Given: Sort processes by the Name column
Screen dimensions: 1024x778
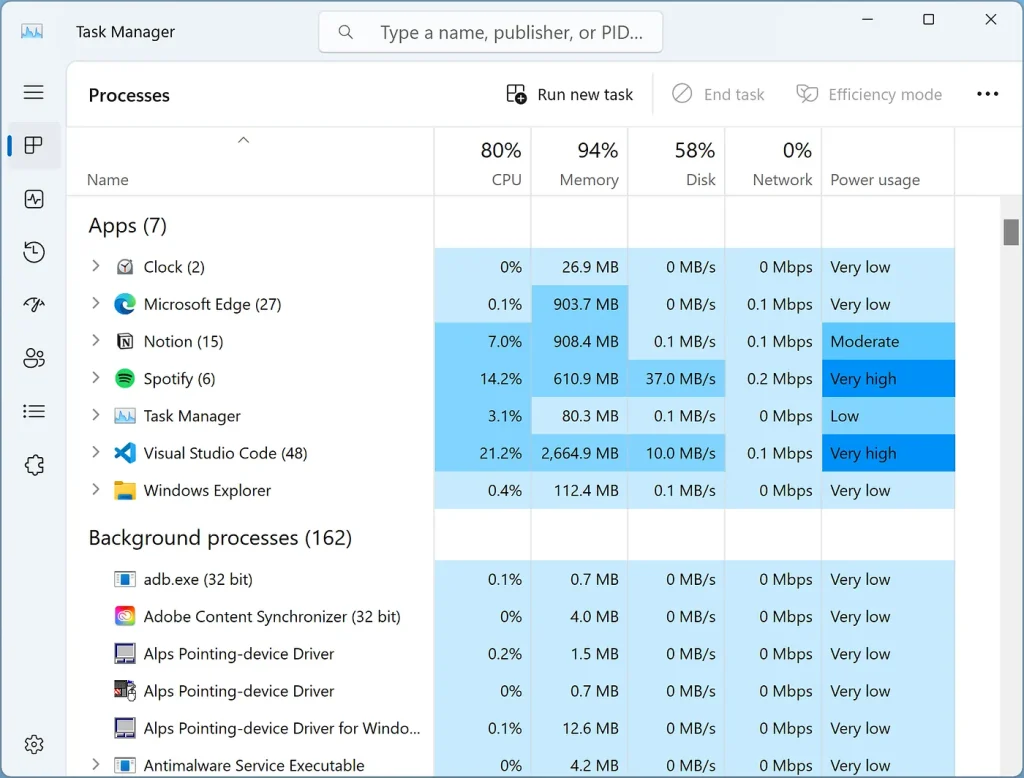Looking at the screenshot, I should (250, 162).
